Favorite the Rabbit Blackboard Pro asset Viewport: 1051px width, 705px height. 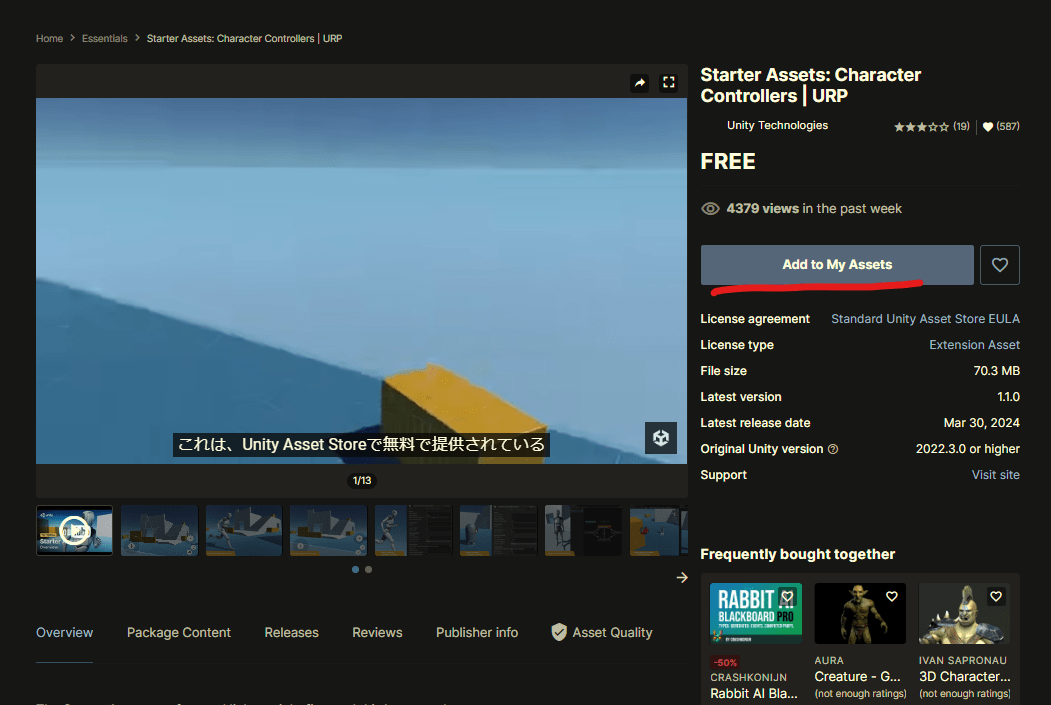(787, 597)
